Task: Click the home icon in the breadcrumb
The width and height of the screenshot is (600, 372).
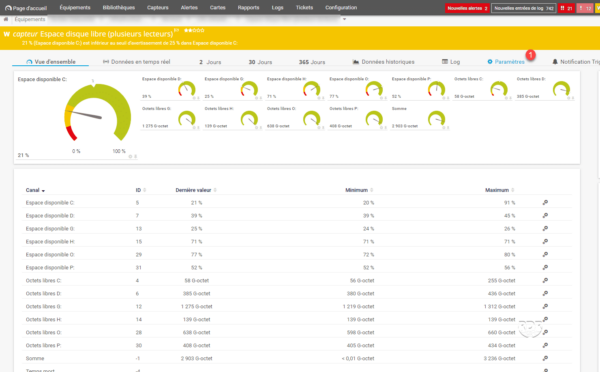Action: tap(6, 19)
